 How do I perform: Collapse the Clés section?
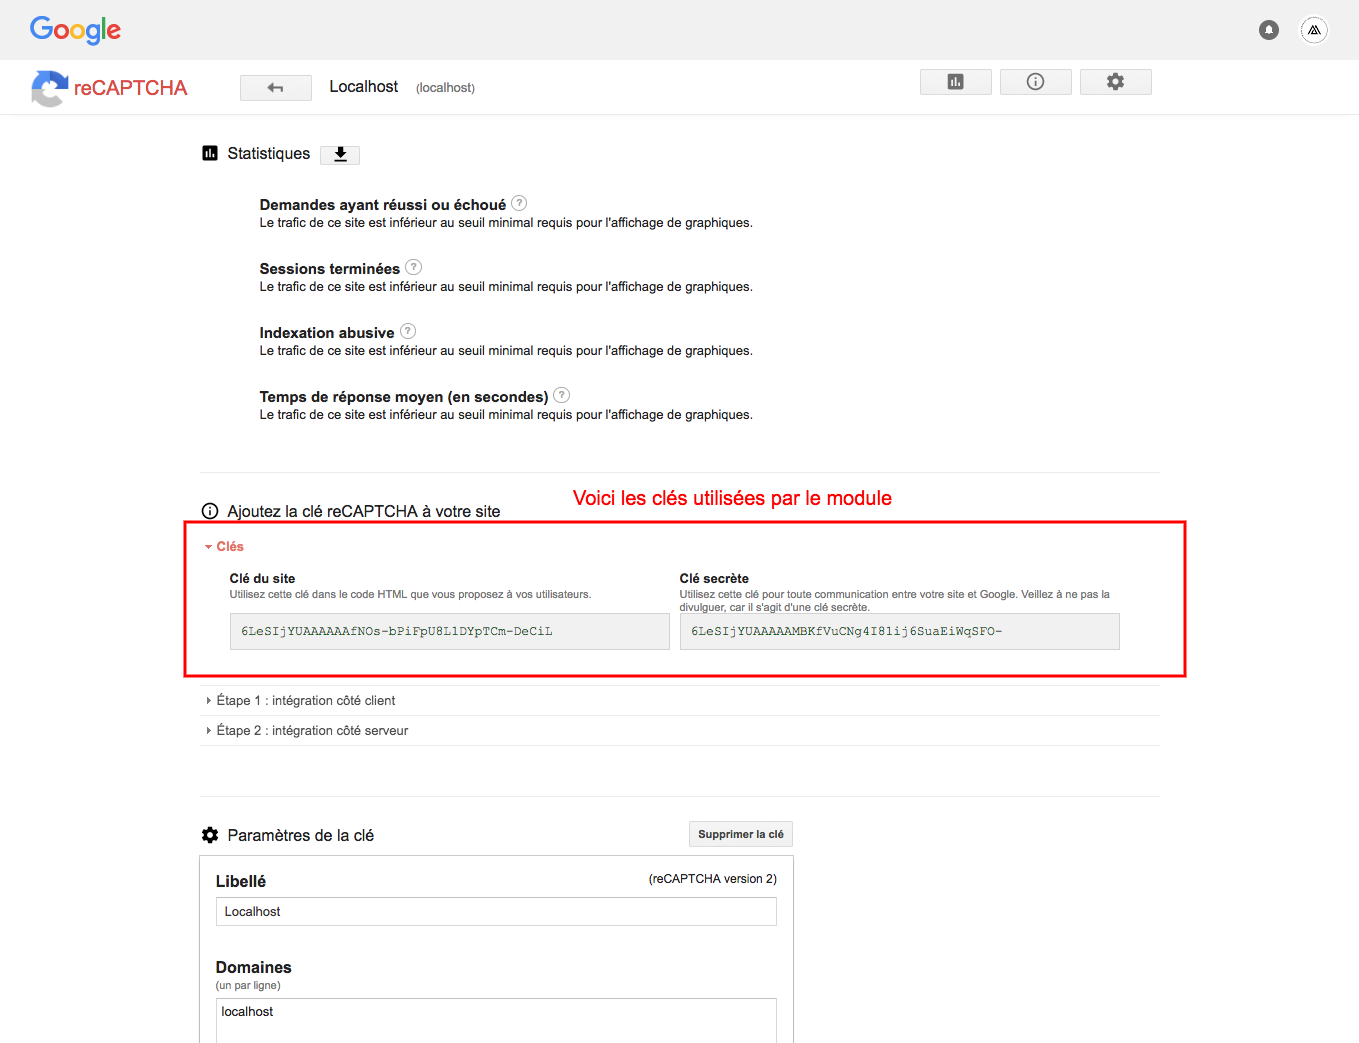pyautogui.click(x=225, y=547)
